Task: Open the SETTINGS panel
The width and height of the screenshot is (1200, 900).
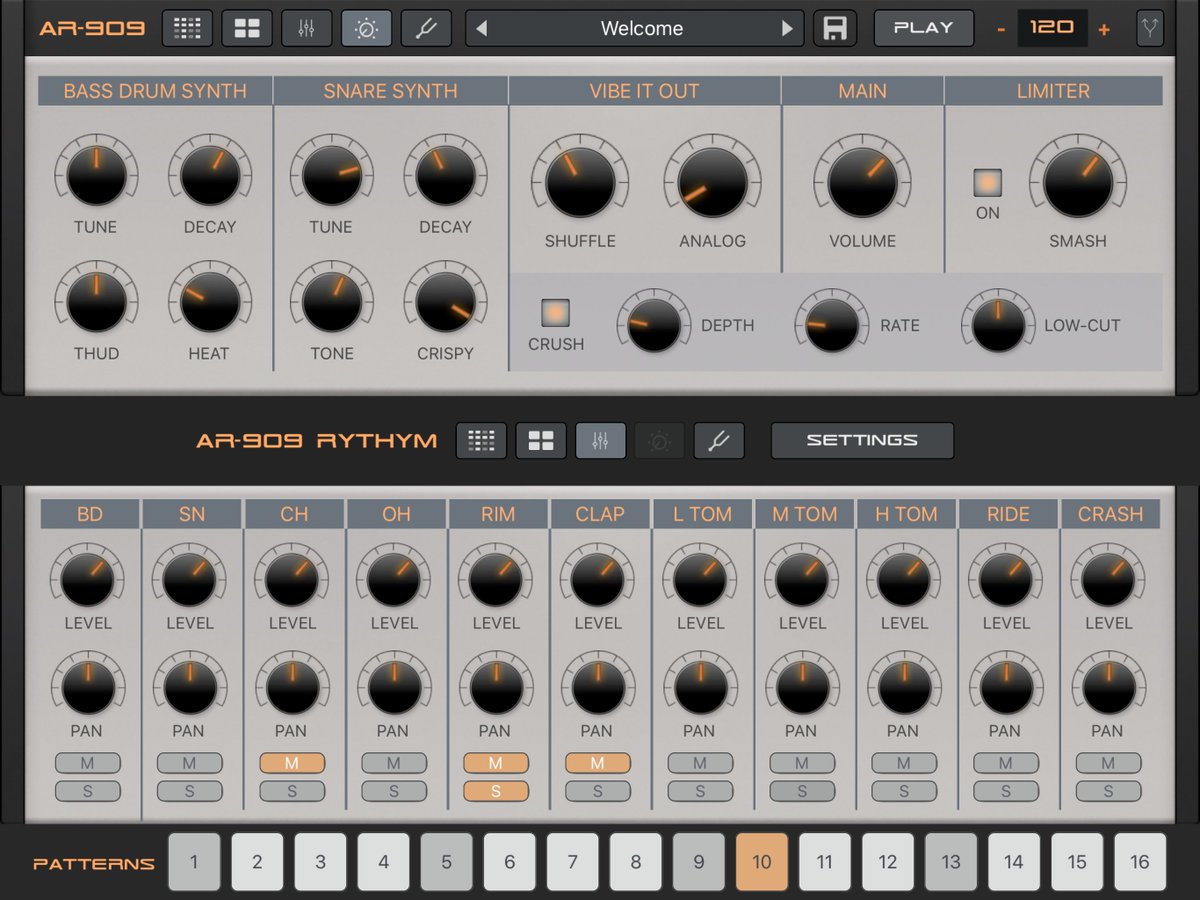Action: tap(862, 440)
